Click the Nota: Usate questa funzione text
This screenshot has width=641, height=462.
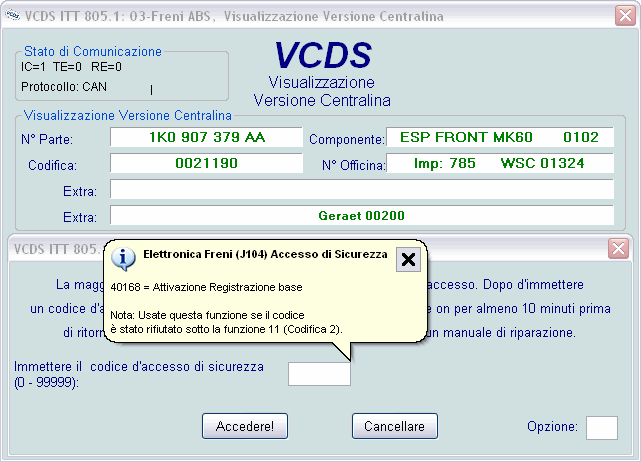(226, 322)
